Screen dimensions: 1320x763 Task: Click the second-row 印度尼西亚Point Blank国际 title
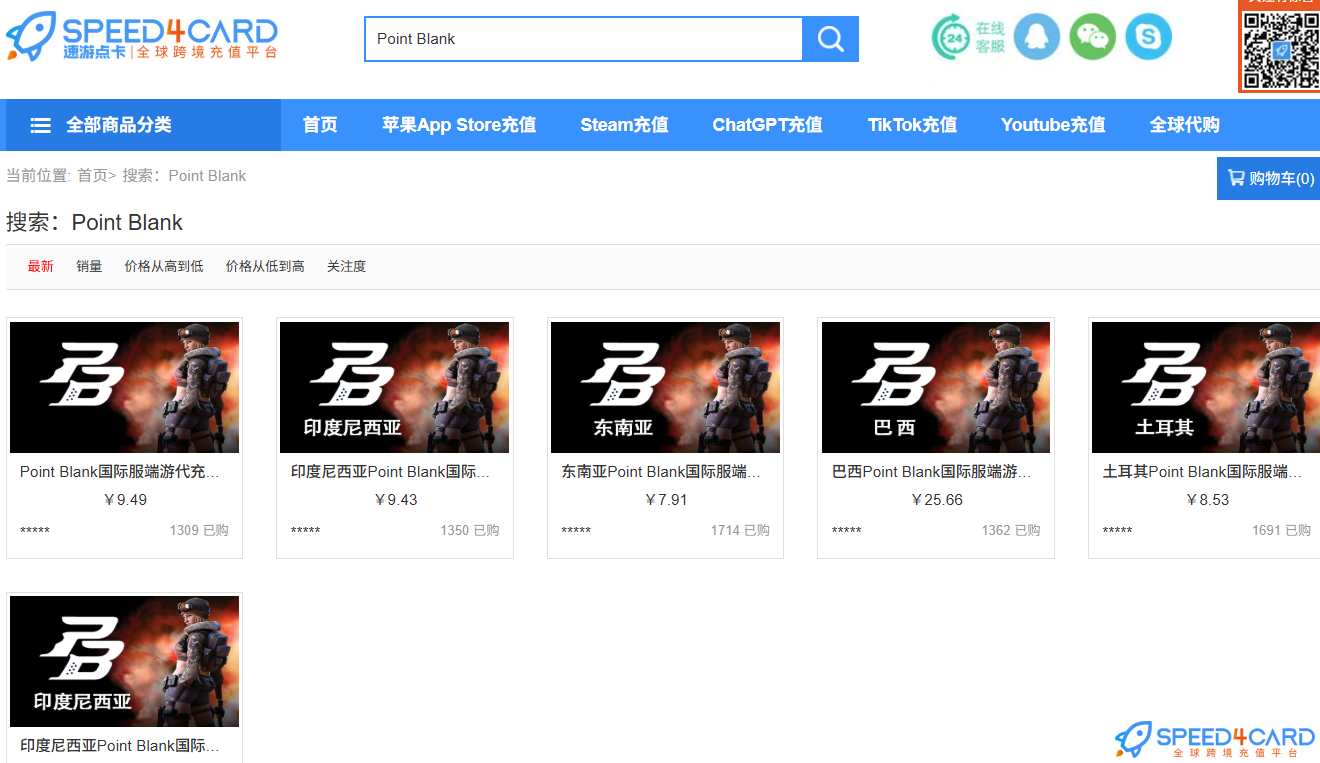(x=119, y=746)
